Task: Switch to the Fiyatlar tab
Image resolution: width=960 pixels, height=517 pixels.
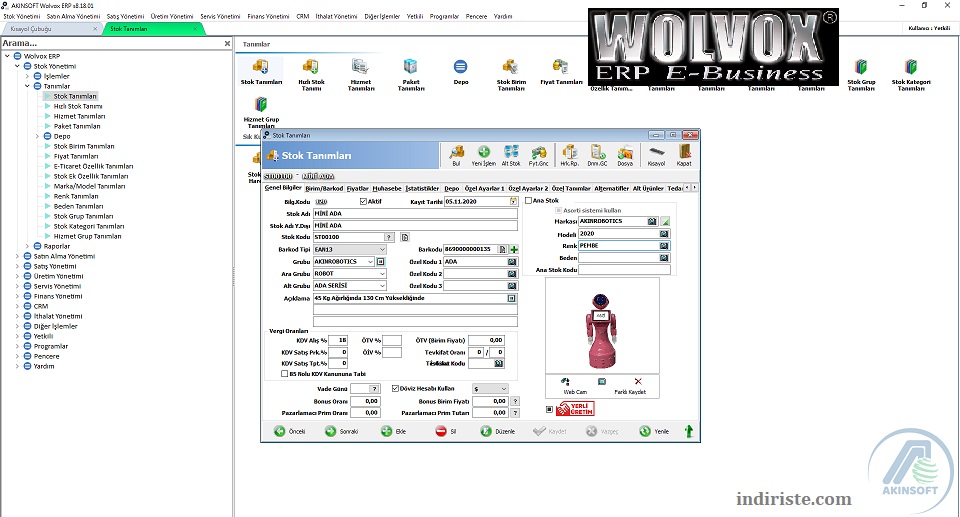Action: 358,189
